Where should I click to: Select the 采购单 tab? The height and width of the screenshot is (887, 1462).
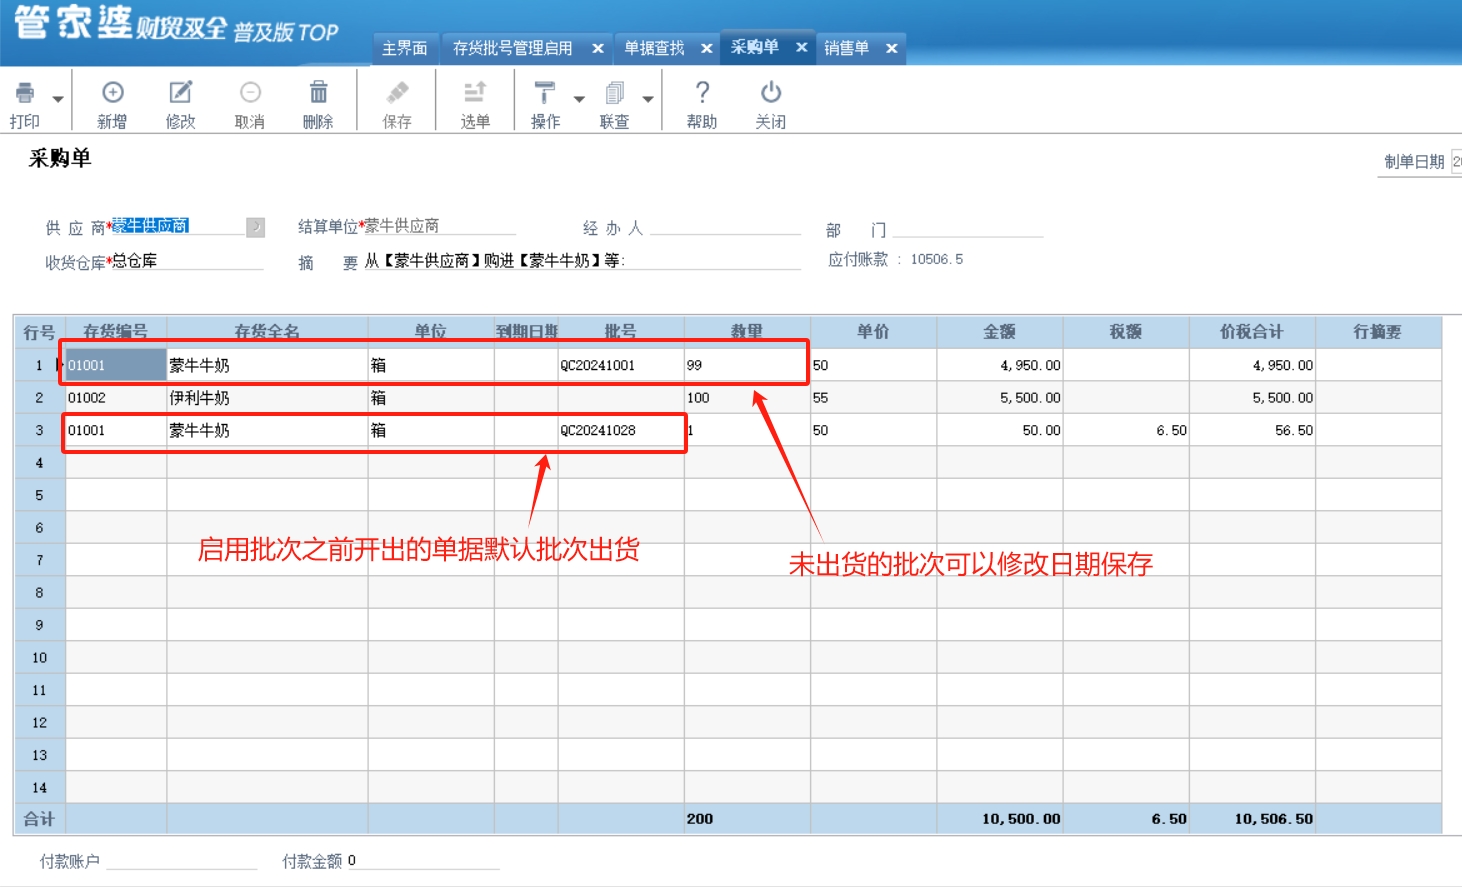point(755,47)
